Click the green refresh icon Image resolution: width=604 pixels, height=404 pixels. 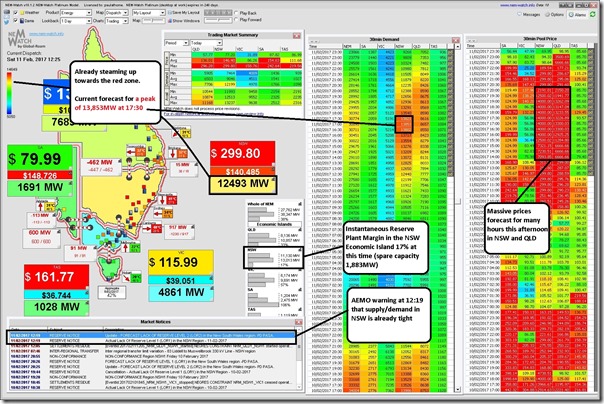click(x=593, y=14)
